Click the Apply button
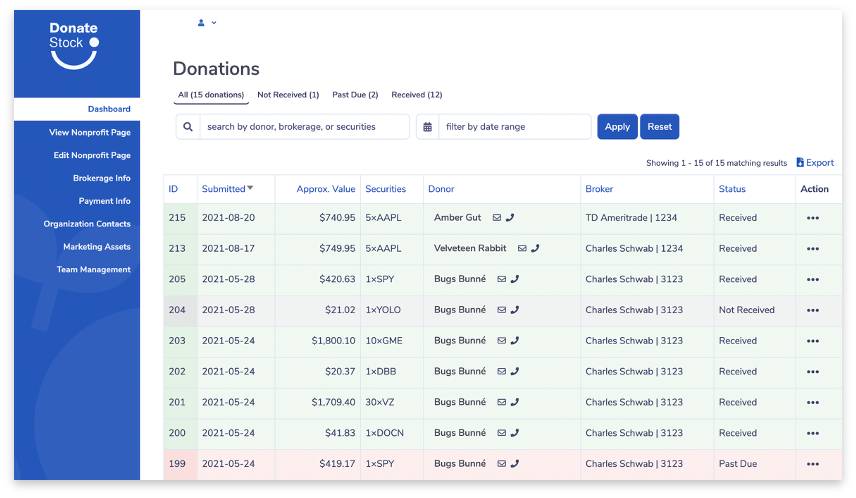The width and height of the screenshot is (856, 498). (617, 127)
